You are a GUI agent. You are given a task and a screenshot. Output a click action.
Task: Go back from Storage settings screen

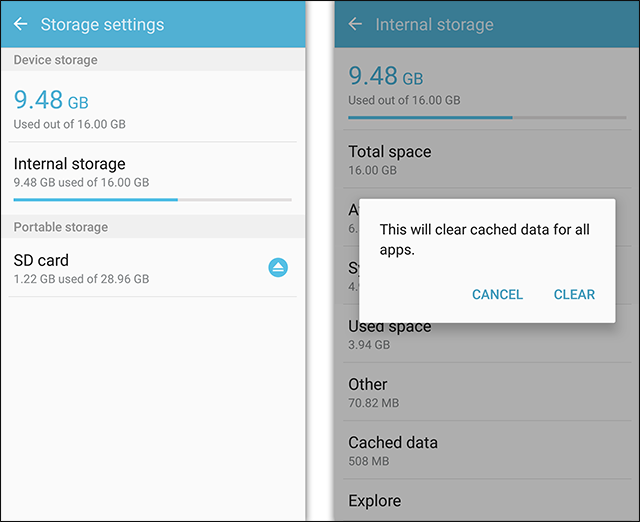click(20, 24)
